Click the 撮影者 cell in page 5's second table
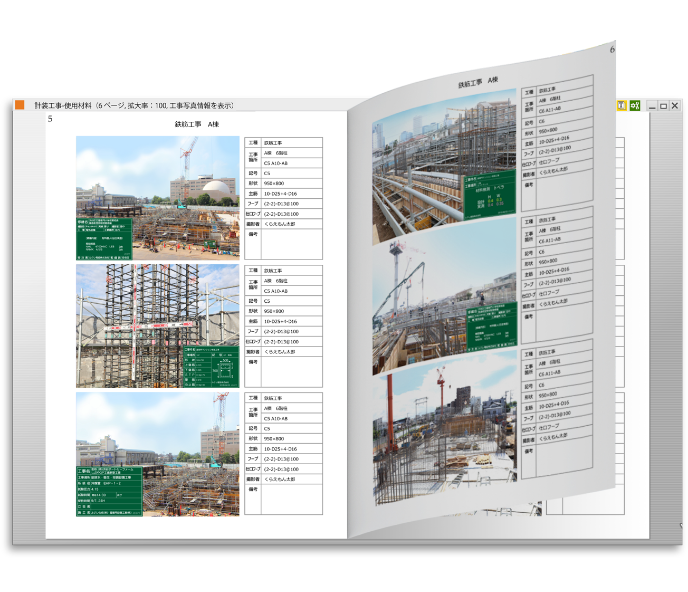Screen dimensions: 688x592 pos(253,352)
